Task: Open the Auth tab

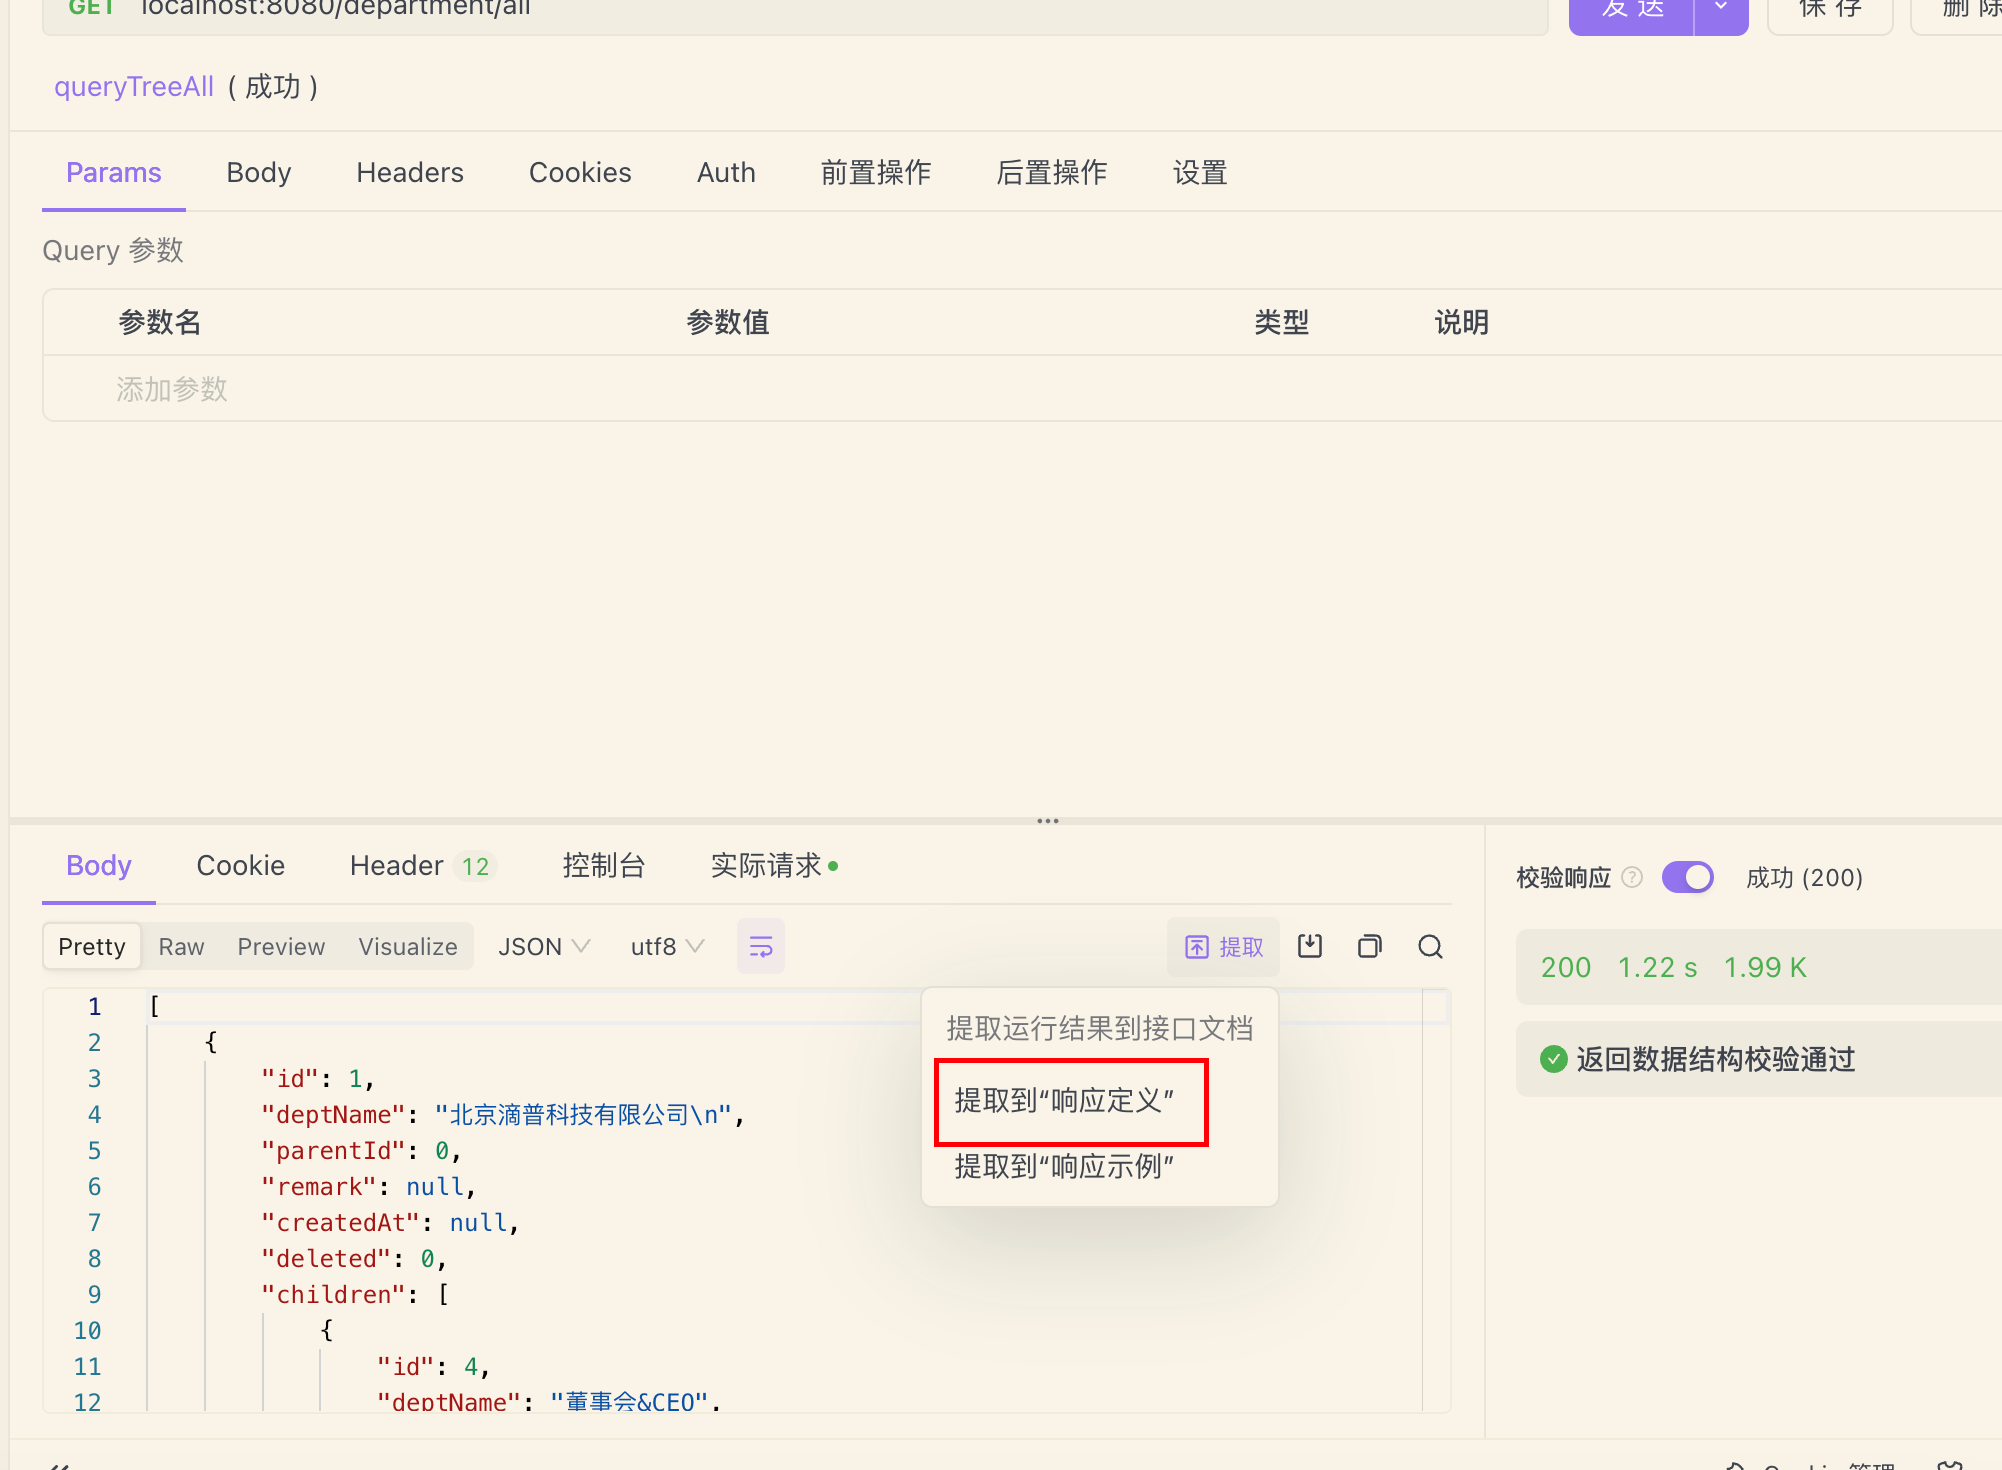Action: pyautogui.click(x=726, y=173)
